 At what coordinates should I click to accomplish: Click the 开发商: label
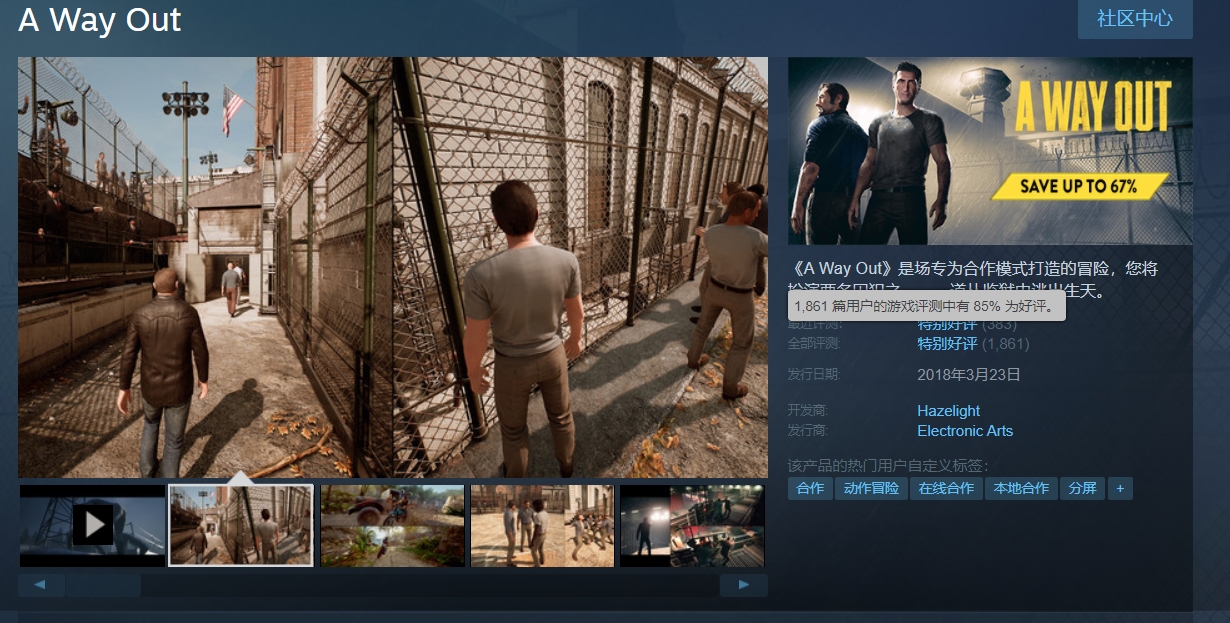(x=808, y=411)
